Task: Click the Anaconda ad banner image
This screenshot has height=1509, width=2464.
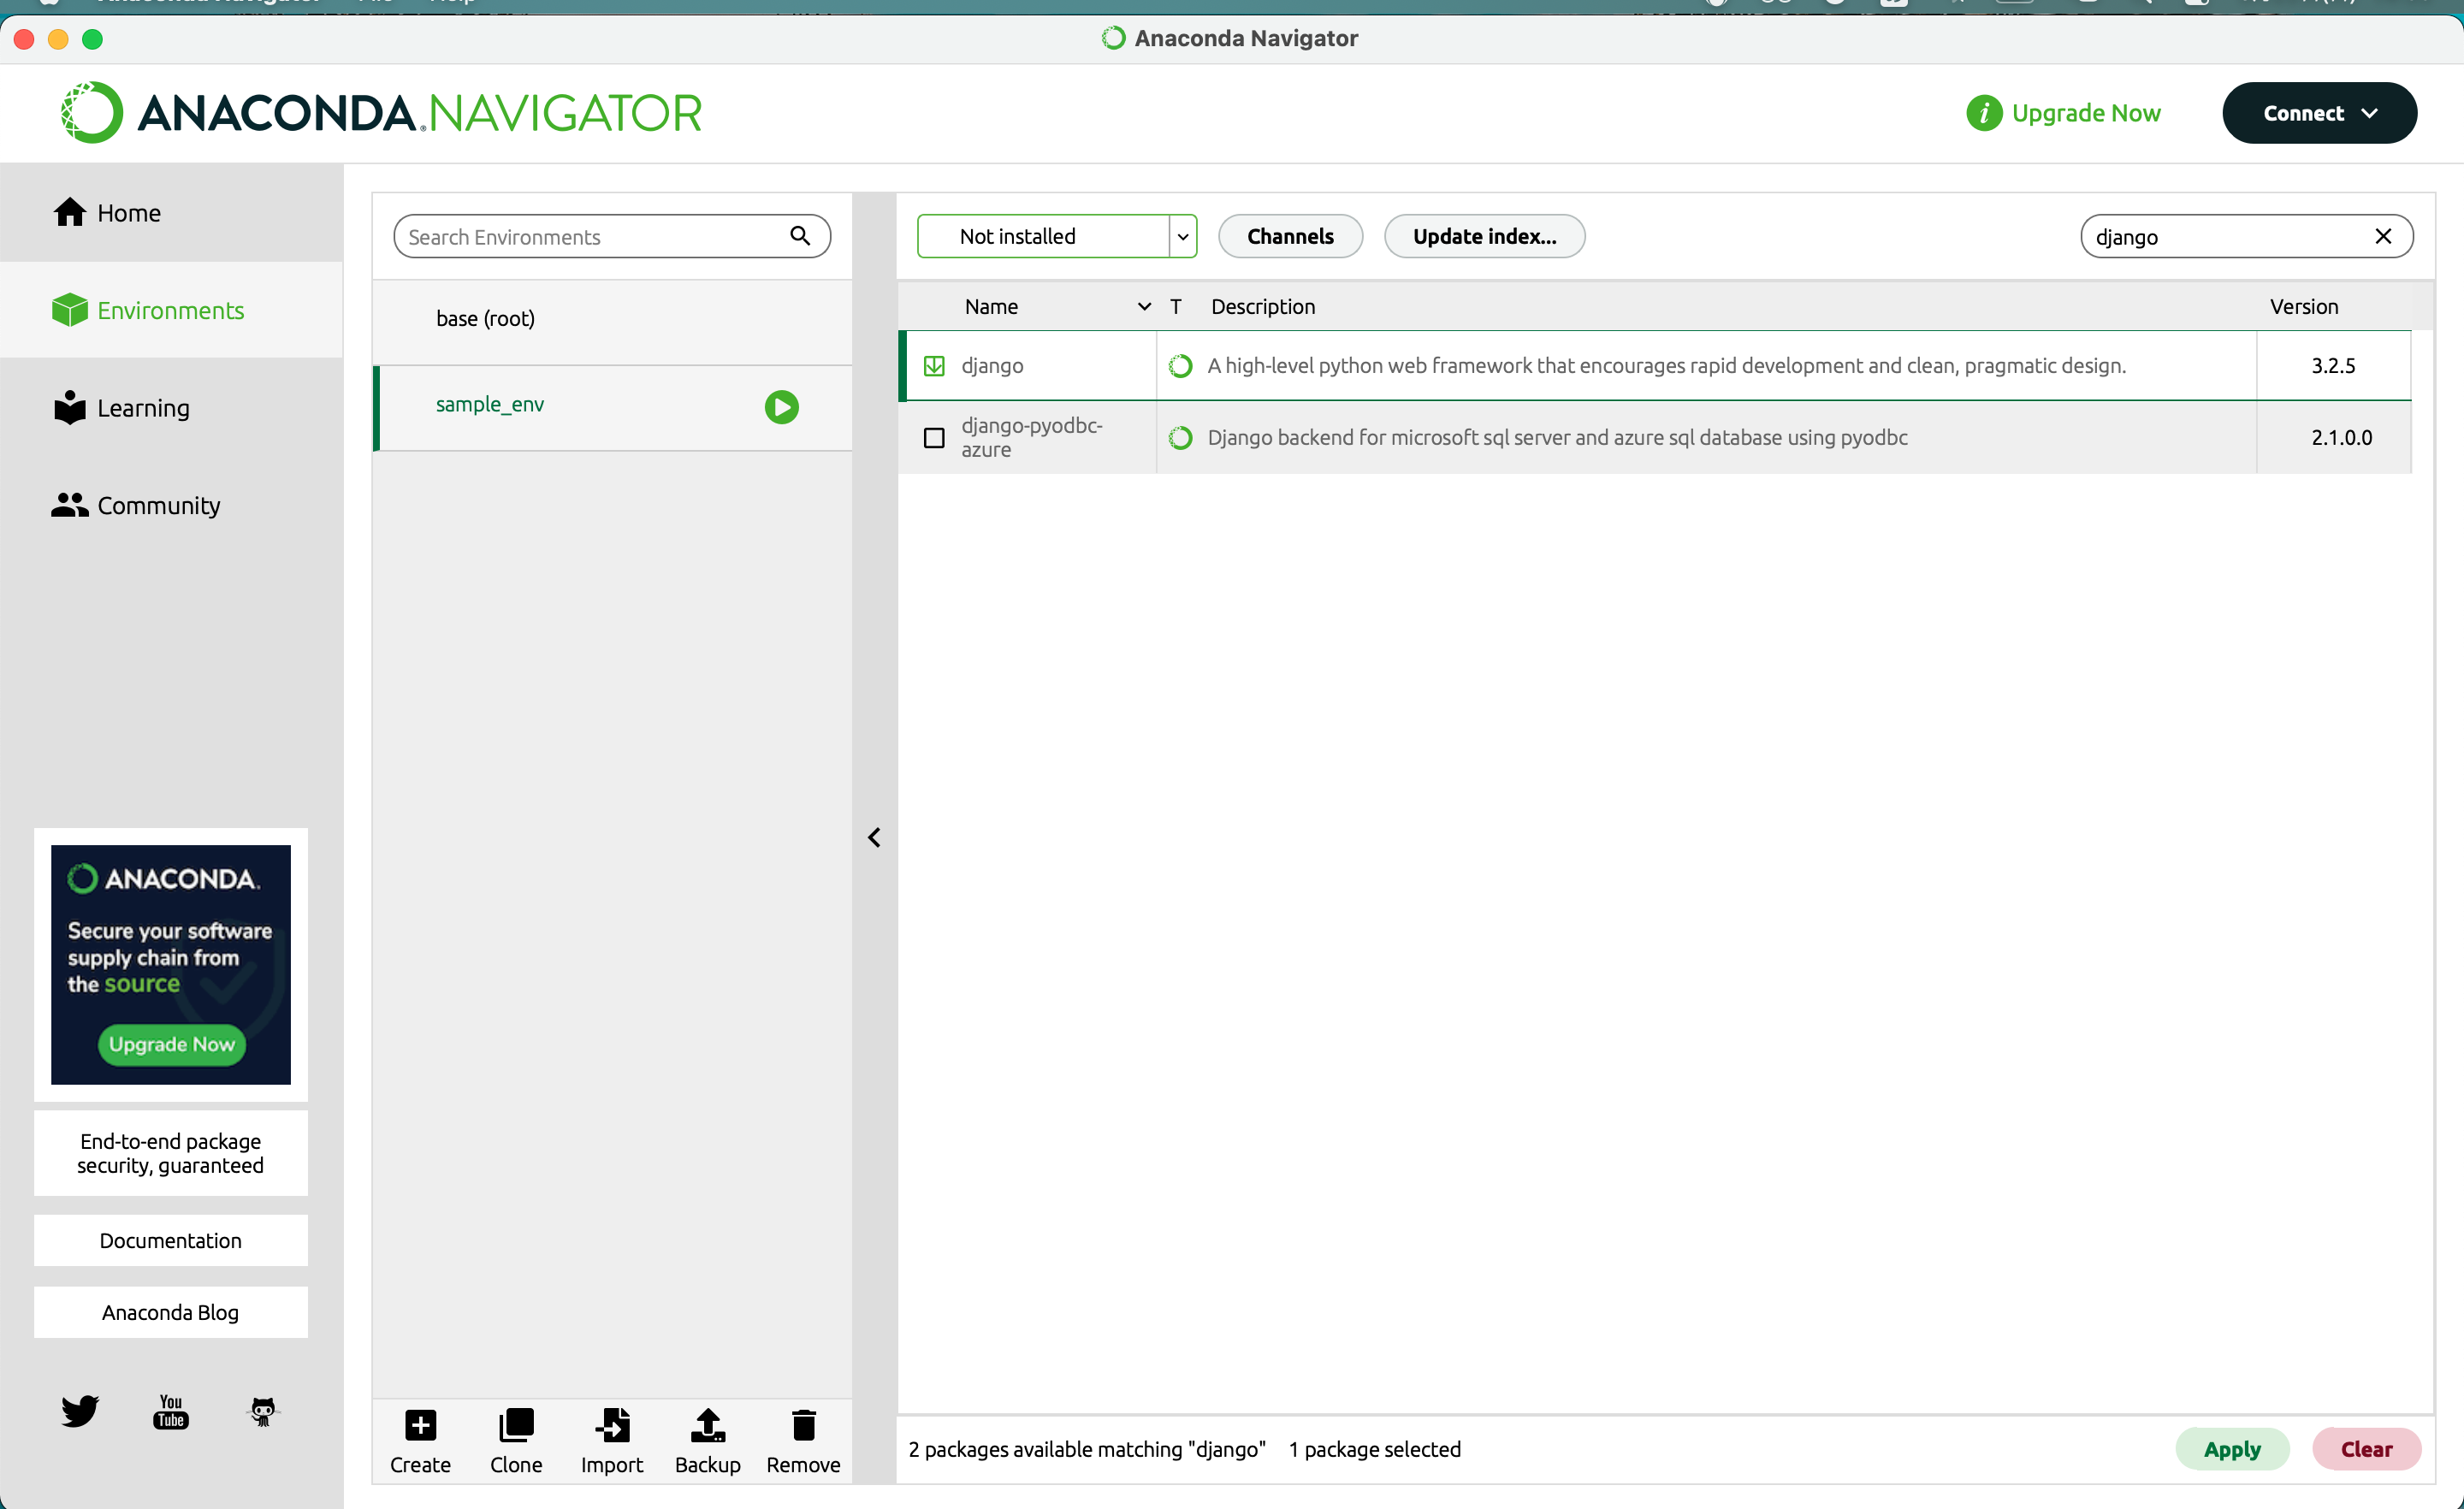Action: 171,964
